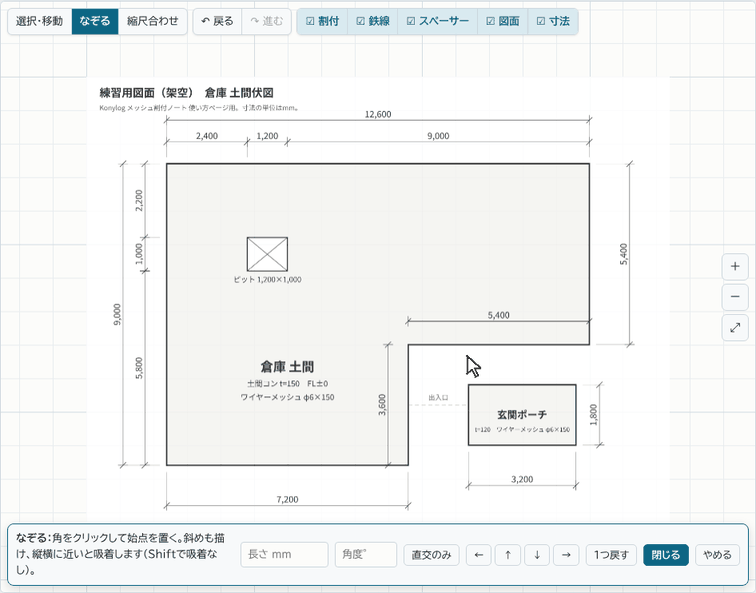Click the 進む redo button

[x=267, y=21]
